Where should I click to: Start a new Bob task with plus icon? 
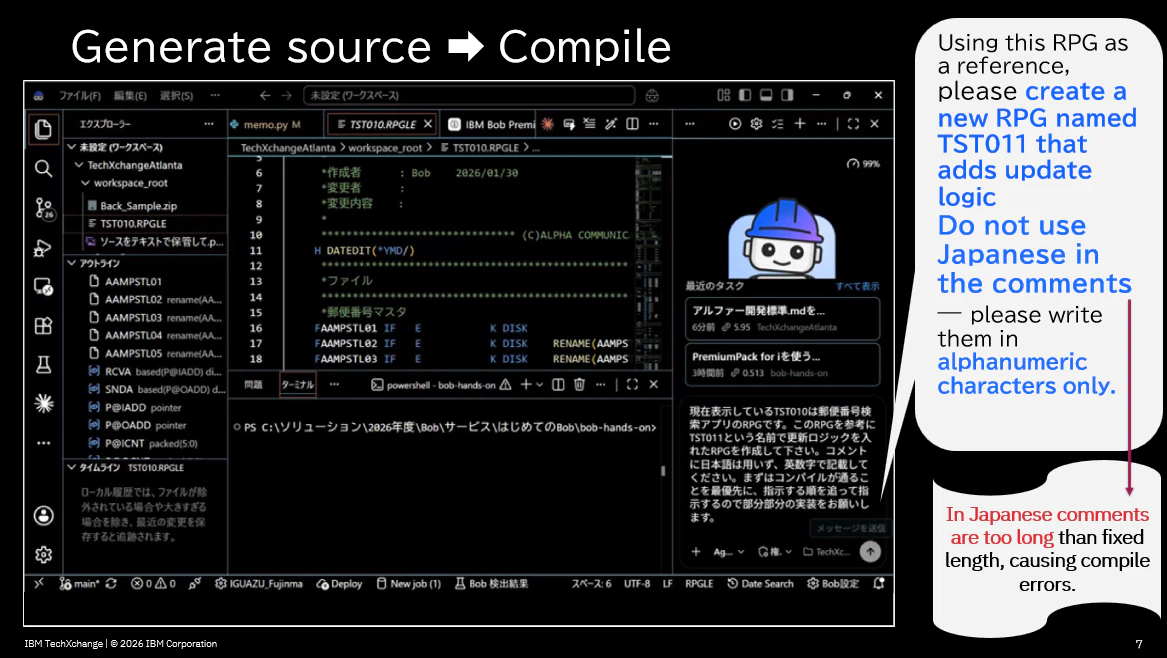pos(799,124)
